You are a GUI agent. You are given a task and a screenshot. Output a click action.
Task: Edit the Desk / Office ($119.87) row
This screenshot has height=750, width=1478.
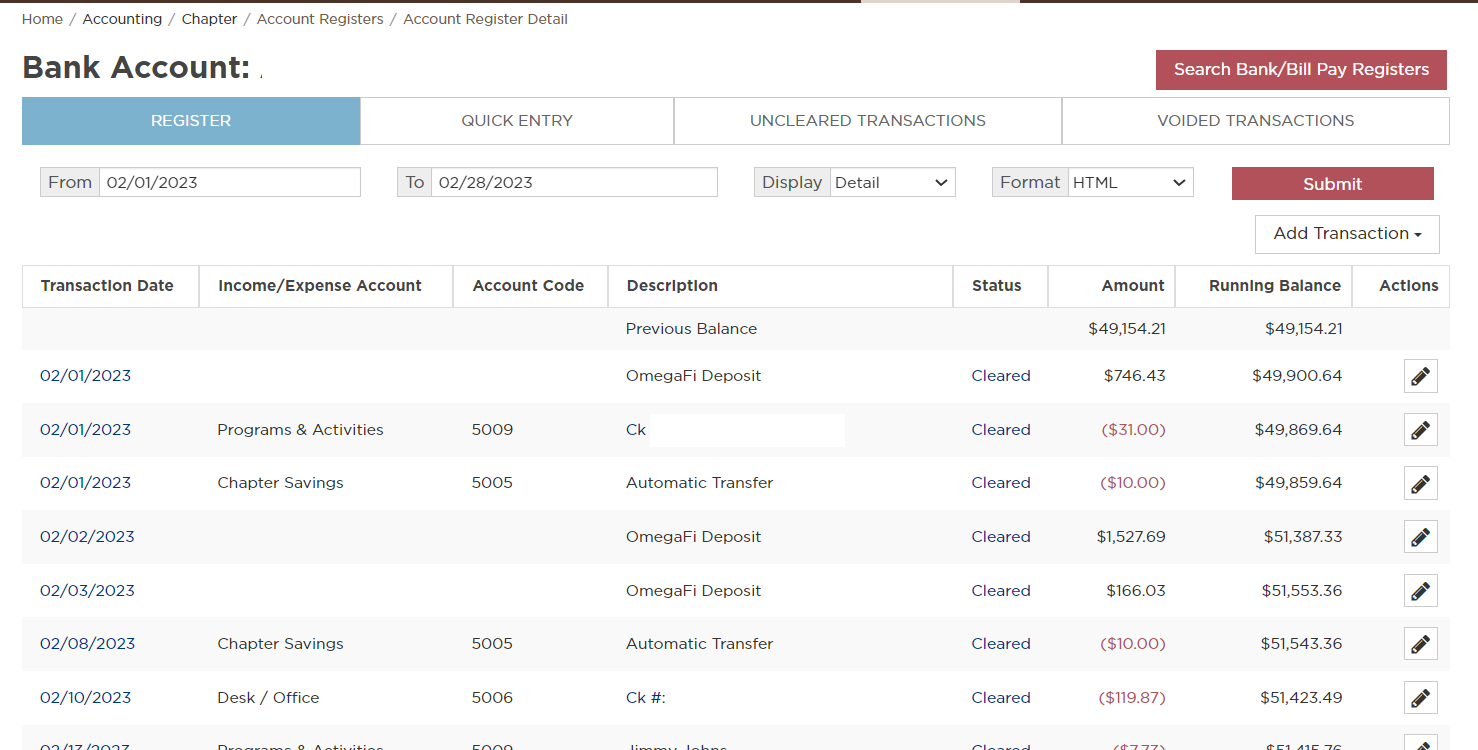[1420, 698]
